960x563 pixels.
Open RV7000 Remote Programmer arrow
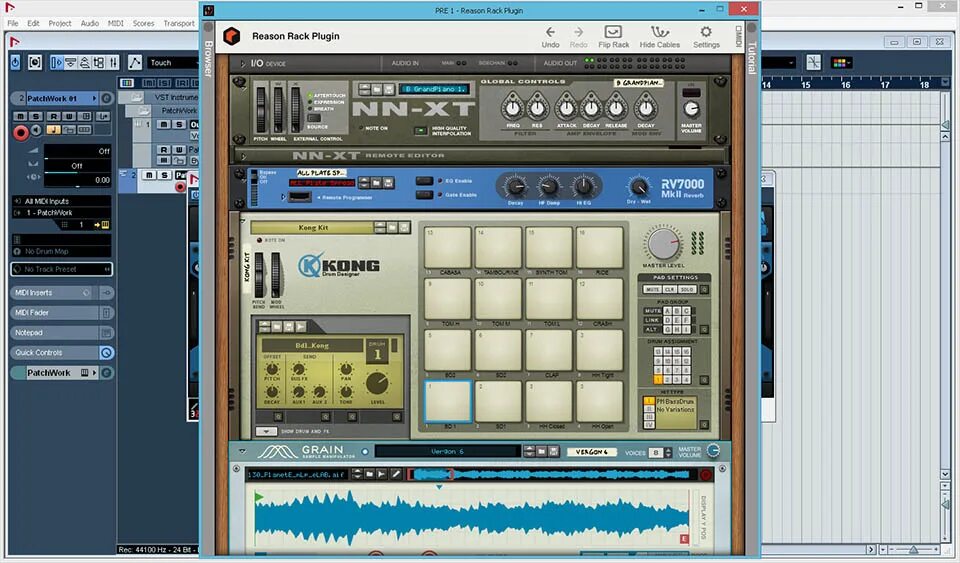[x=283, y=197]
